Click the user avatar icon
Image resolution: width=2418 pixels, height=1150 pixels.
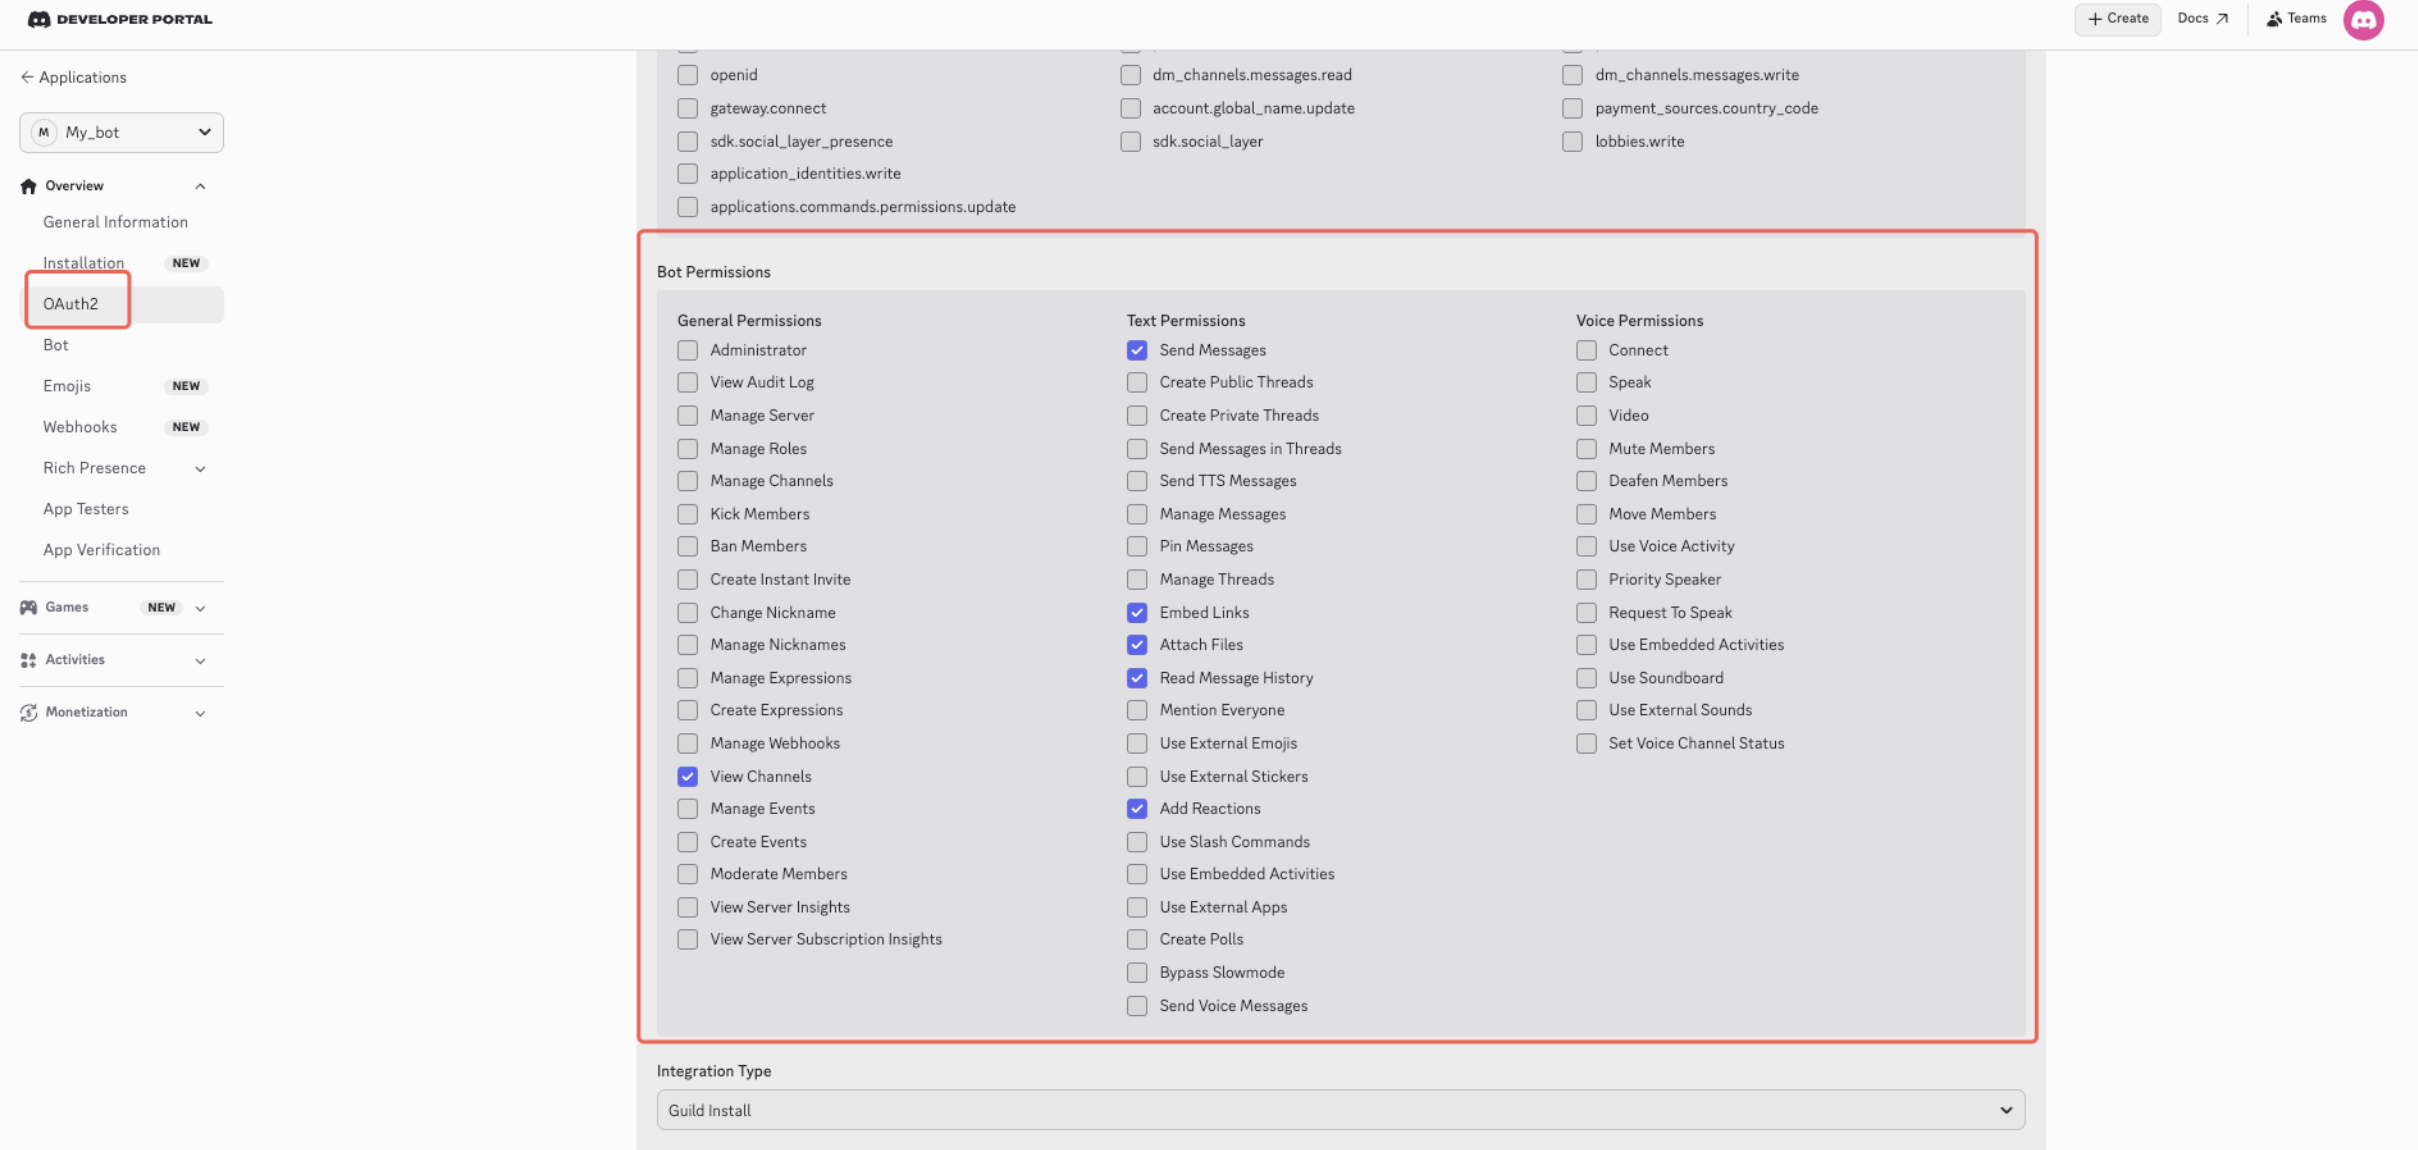2363,20
